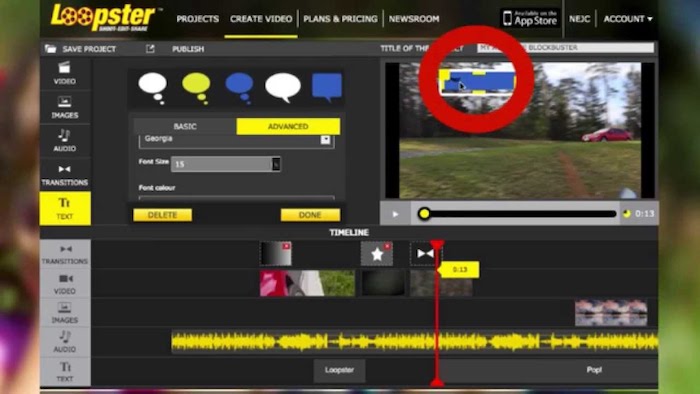700x394 pixels.
Task: Click Publish
Action: [x=188, y=49]
